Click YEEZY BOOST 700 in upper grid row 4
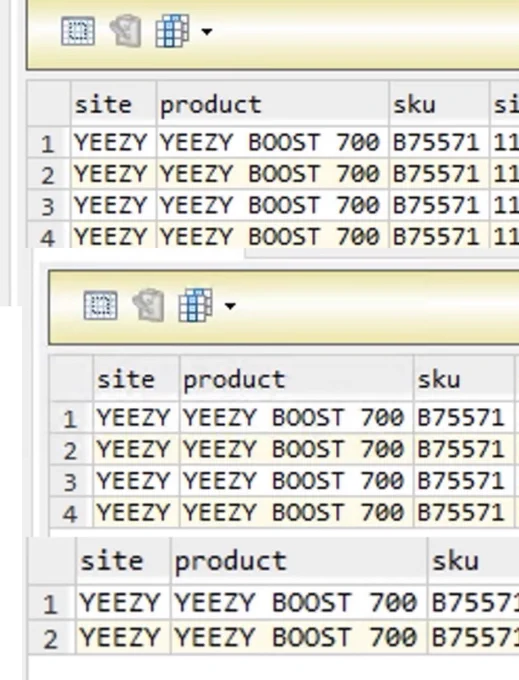This screenshot has height=680, width=519. [x=273, y=236]
